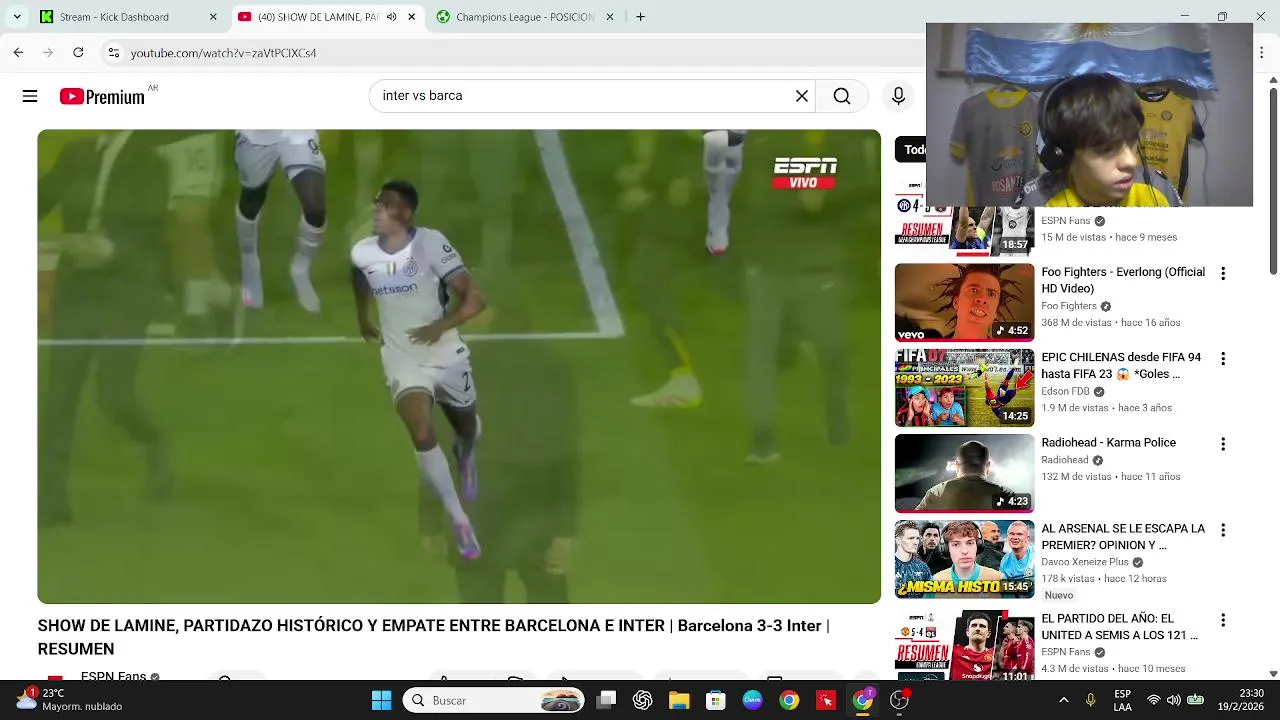This screenshot has height=720, width=1280.
Task: Open Radiohead Karma Police thumbnail
Action: coord(964,473)
